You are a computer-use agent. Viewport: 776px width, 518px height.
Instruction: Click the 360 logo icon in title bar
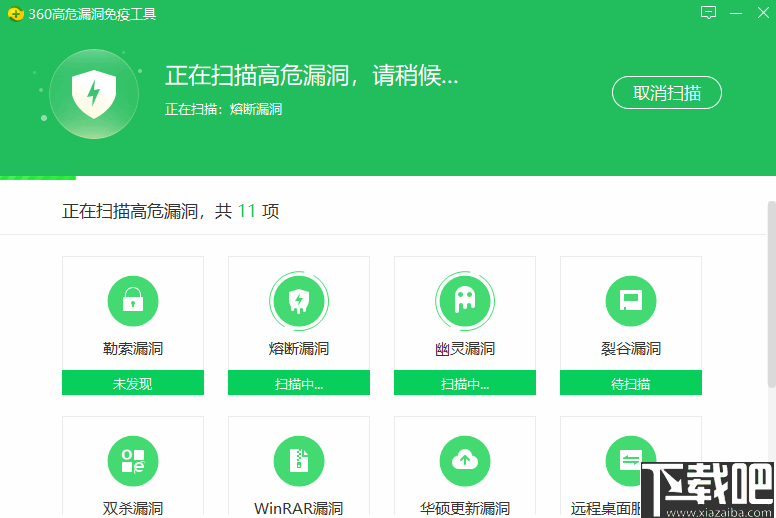[x=15, y=14]
